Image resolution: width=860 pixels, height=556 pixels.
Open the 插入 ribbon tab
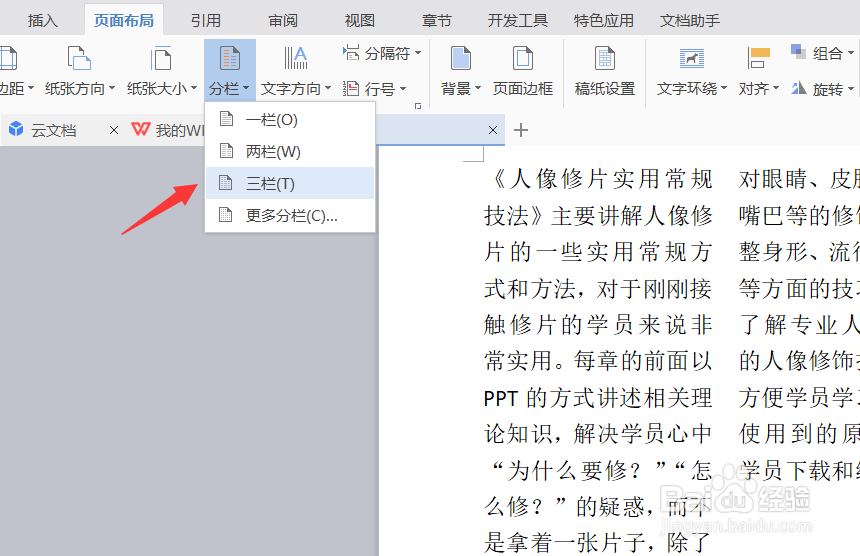pos(43,21)
